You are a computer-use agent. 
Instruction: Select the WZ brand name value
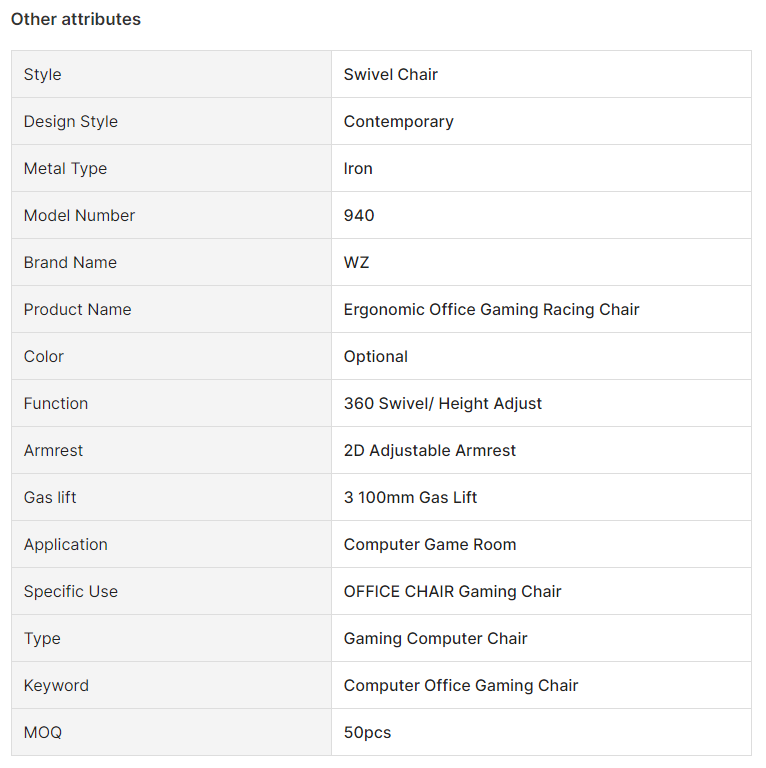tap(356, 263)
